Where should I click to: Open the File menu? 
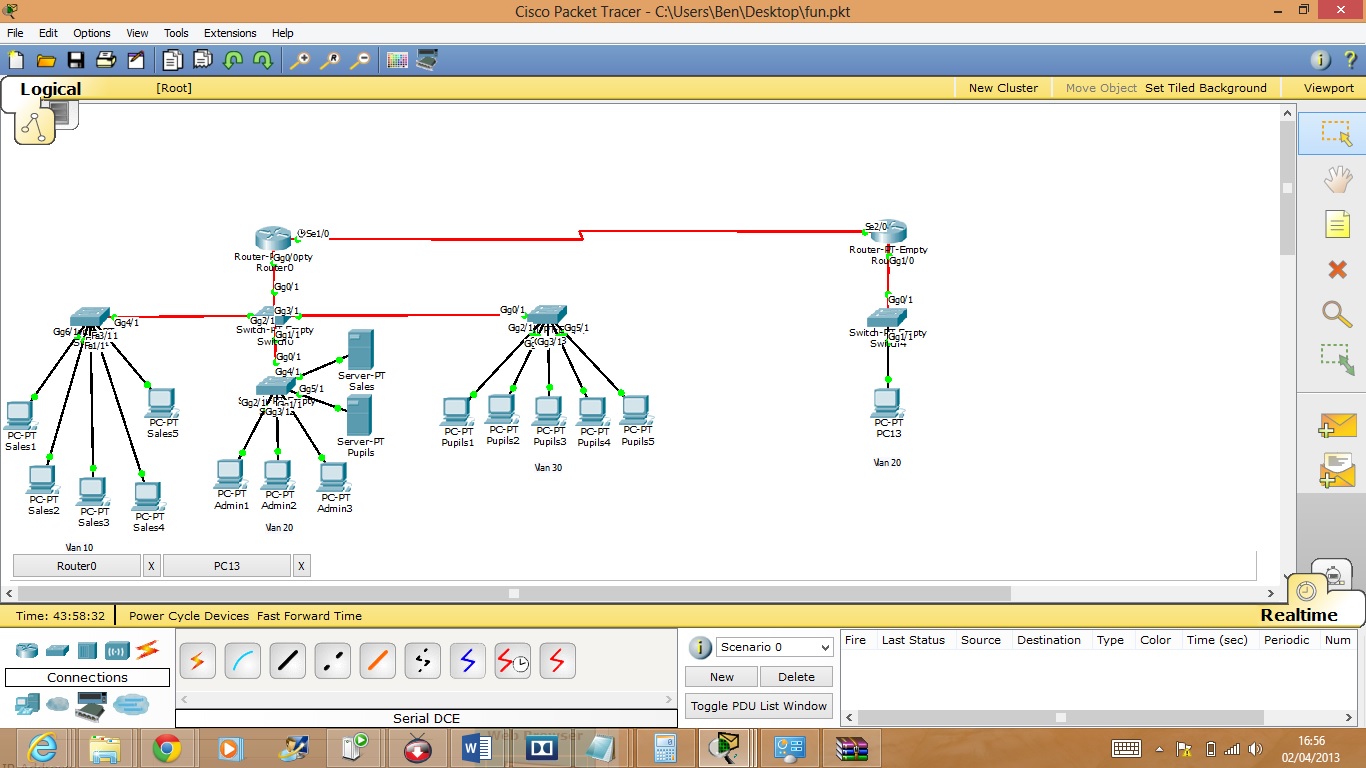[x=15, y=33]
